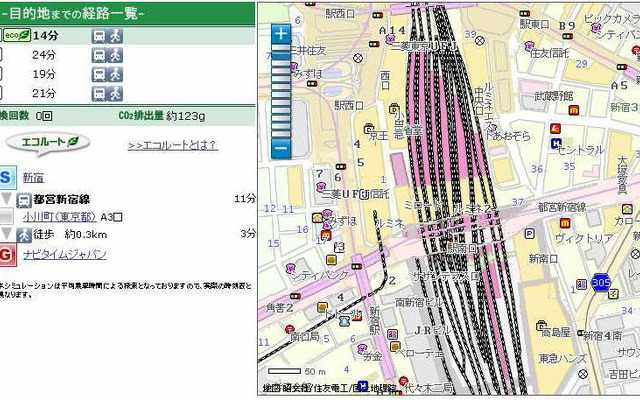Click the McDonald's icon above ヴィクトリア

[x=565, y=223]
